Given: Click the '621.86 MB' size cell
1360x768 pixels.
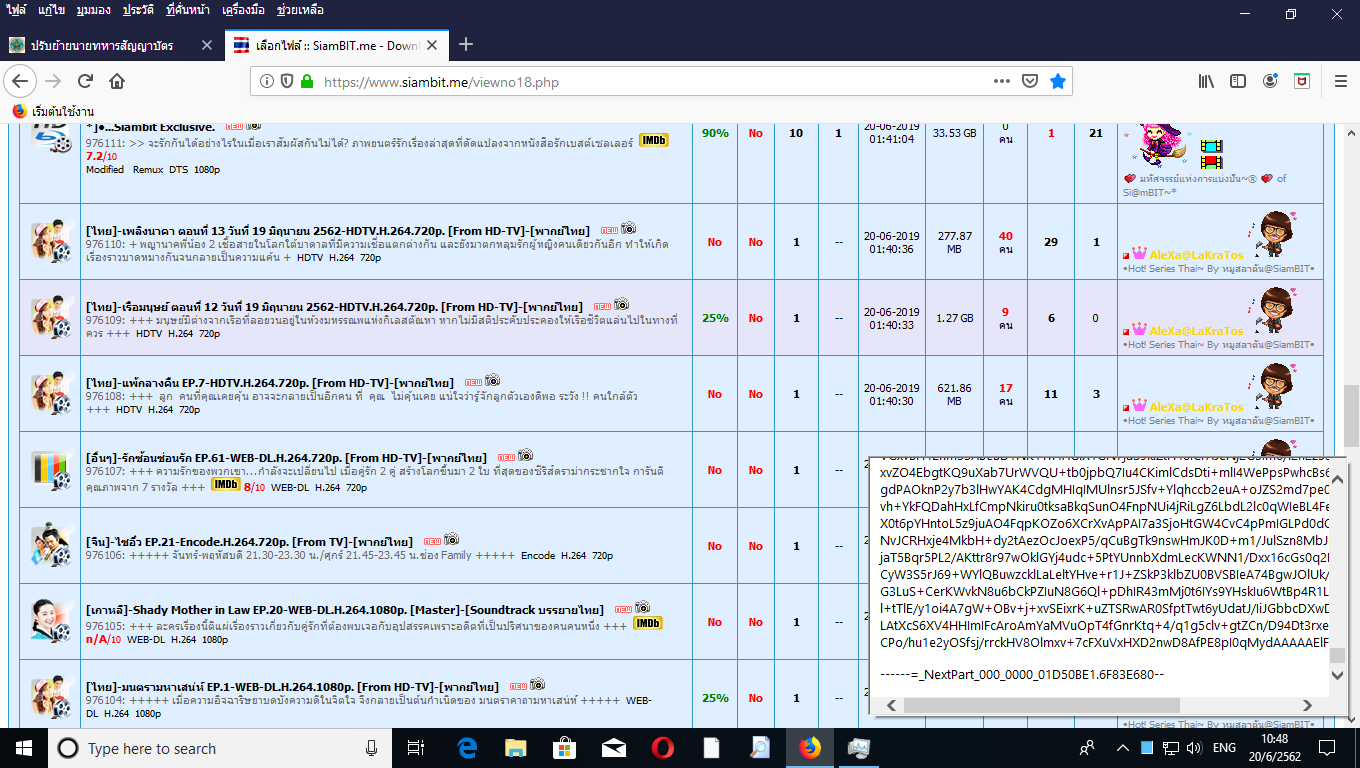Looking at the screenshot, I should tap(954, 394).
